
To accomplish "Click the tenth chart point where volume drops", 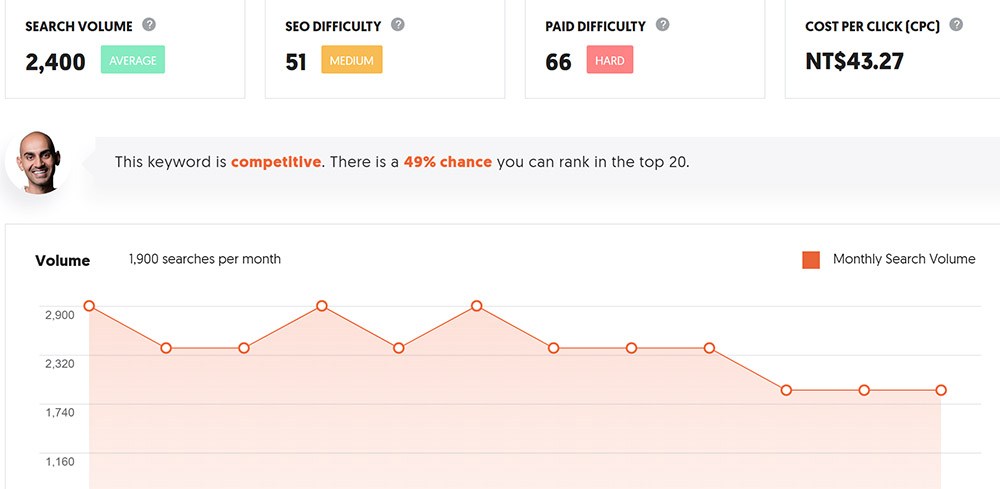I will pos(786,390).
